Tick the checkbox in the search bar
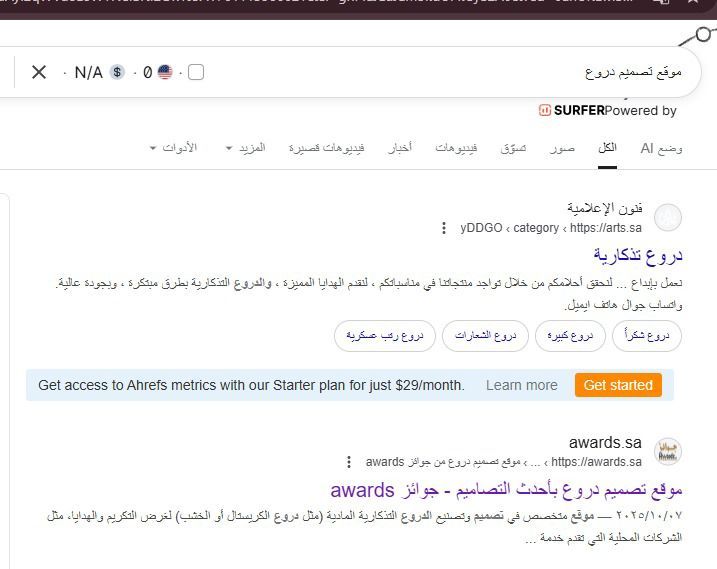This screenshot has height=569, width=717. tap(196, 72)
